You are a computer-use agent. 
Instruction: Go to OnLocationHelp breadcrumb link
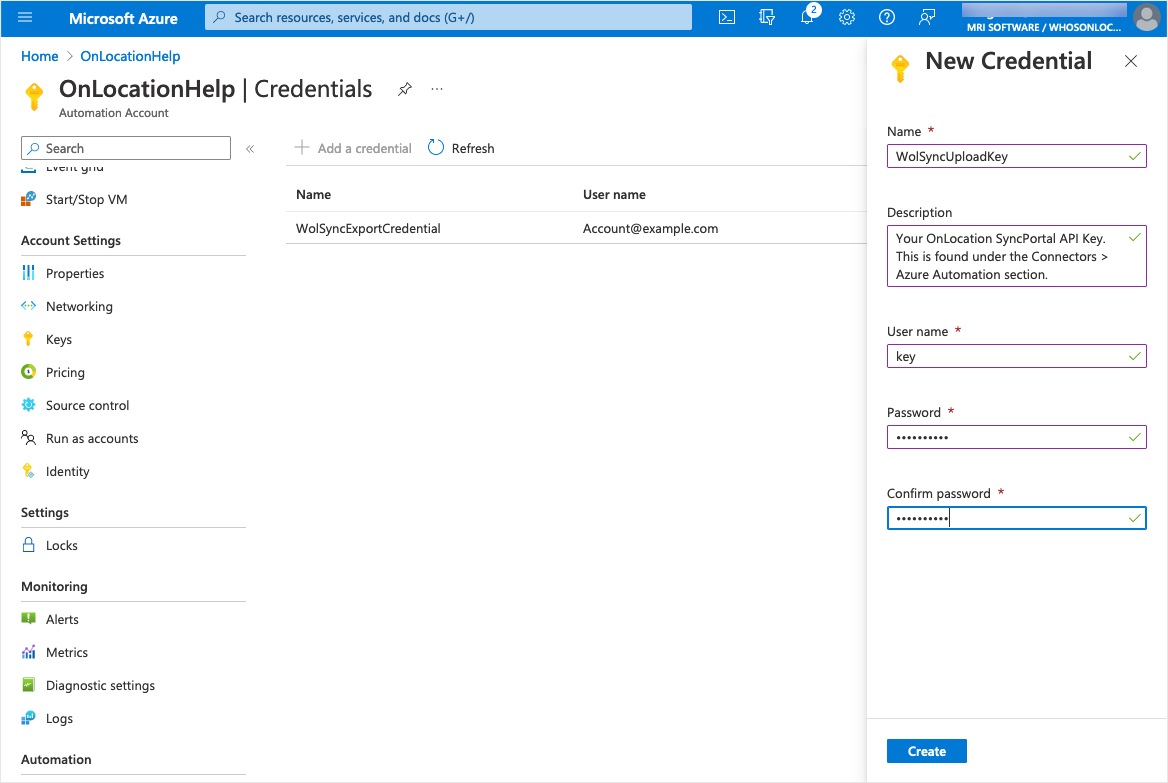(x=130, y=57)
